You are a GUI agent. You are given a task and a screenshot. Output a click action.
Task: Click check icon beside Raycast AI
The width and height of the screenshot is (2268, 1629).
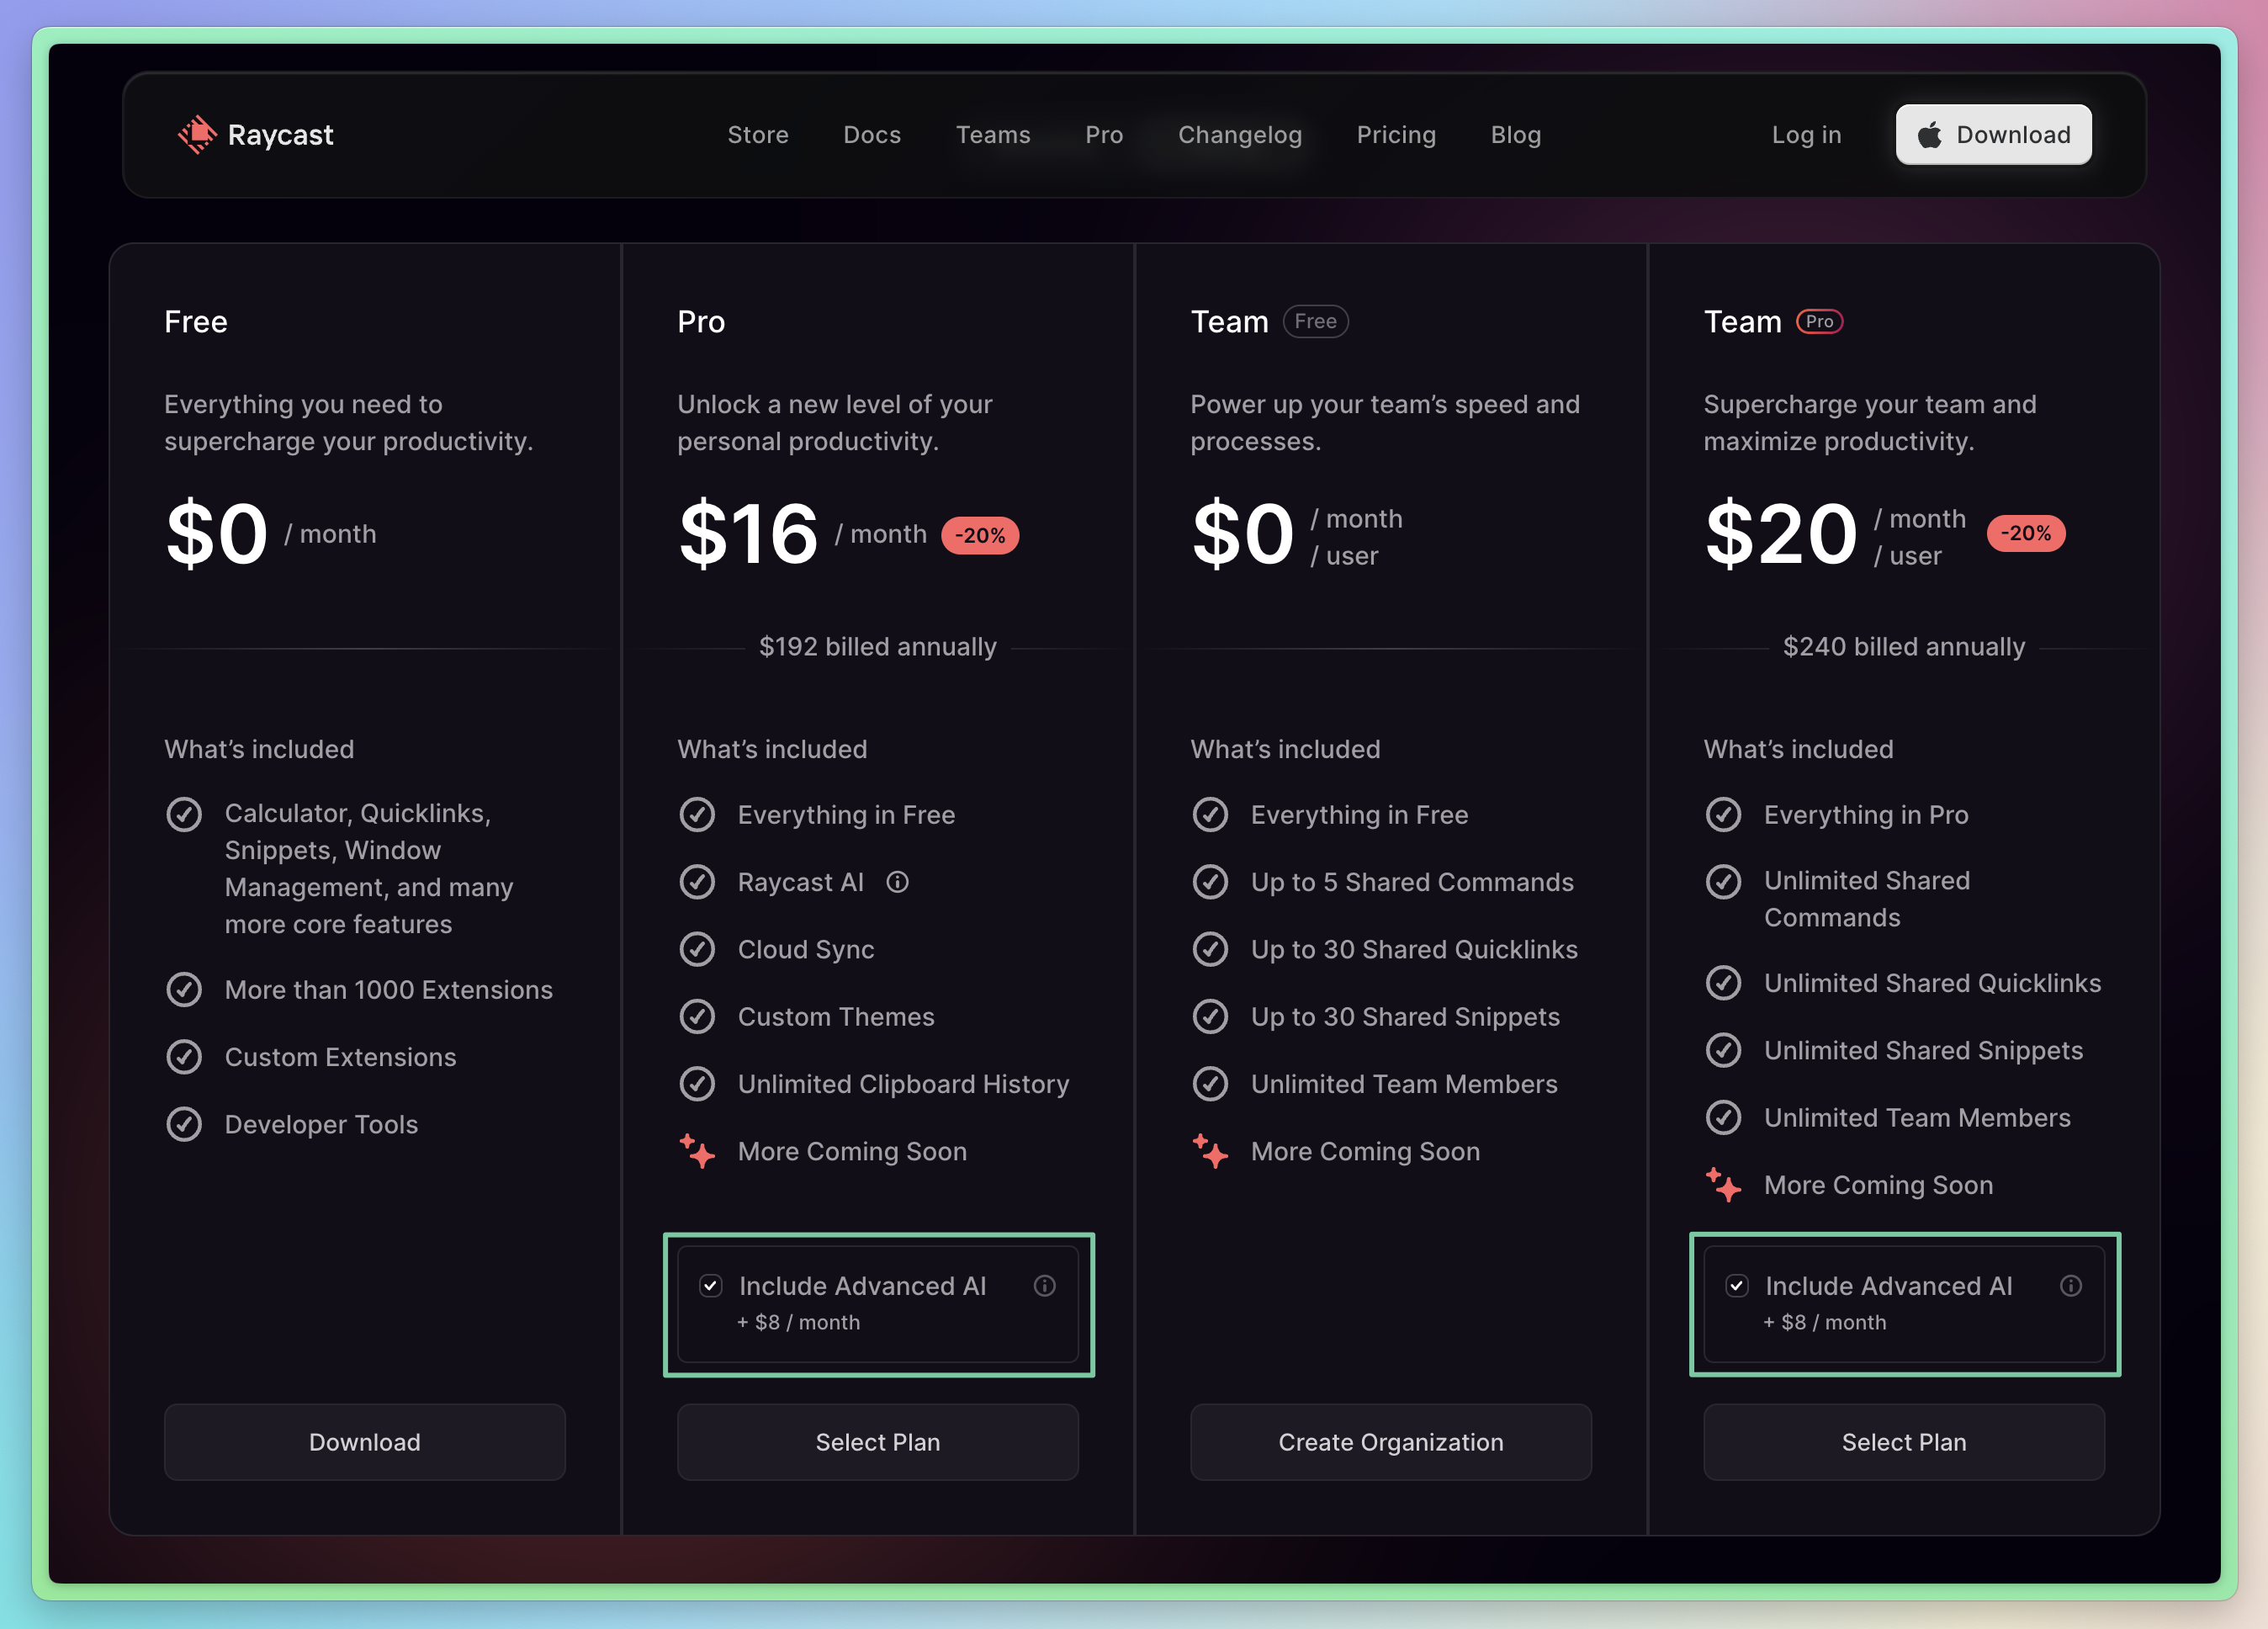pyautogui.click(x=697, y=882)
